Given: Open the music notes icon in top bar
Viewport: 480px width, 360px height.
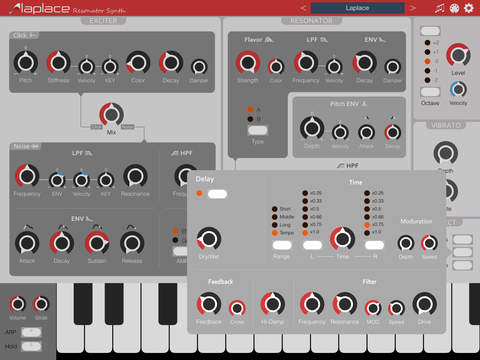Looking at the screenshot, I should pyautogui.click(x=440, y=8).
